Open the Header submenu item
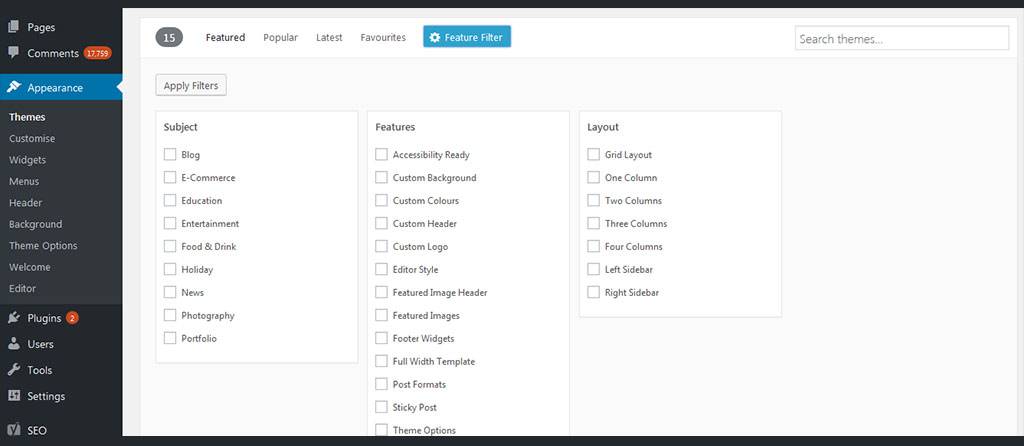The height and width of the screenshot is (446, 1024). point(25,202)
